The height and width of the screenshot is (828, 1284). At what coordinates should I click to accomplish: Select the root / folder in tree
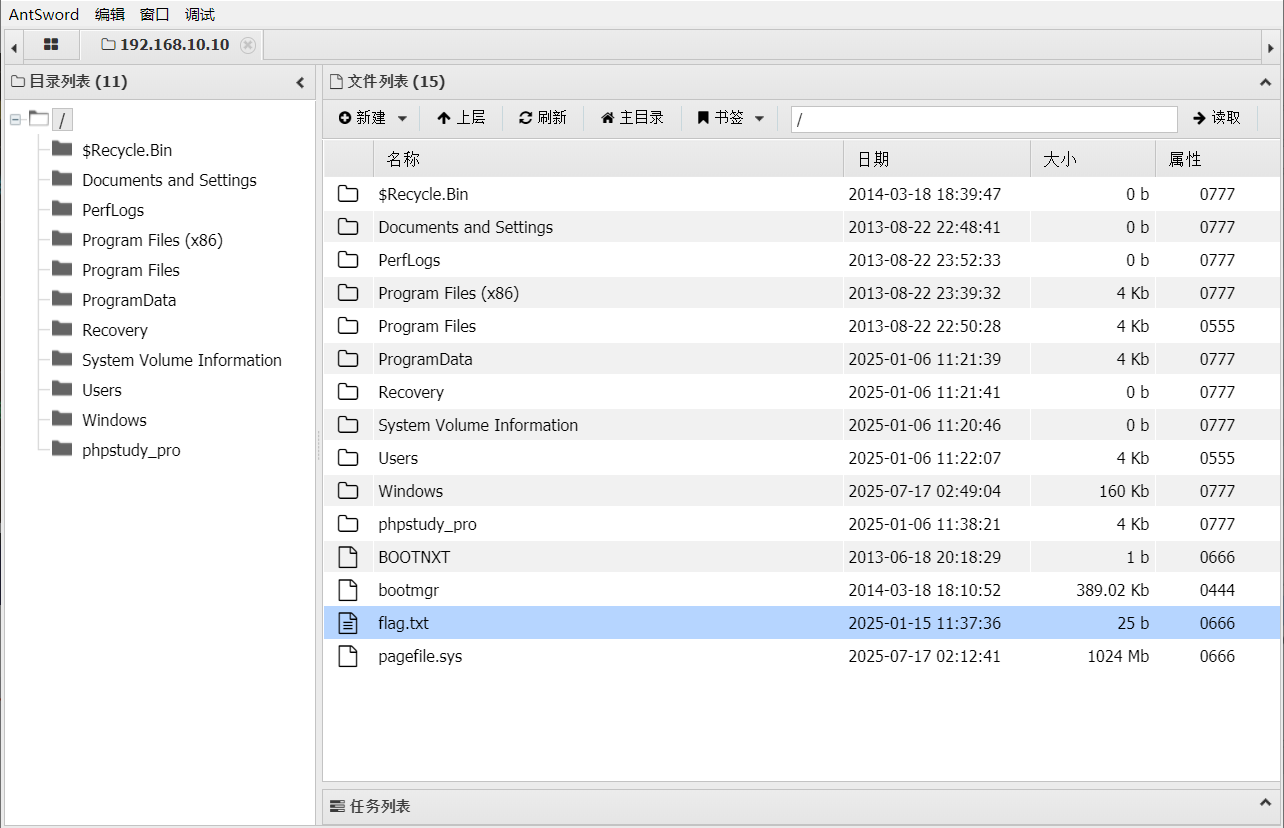[x=62, y=120]
